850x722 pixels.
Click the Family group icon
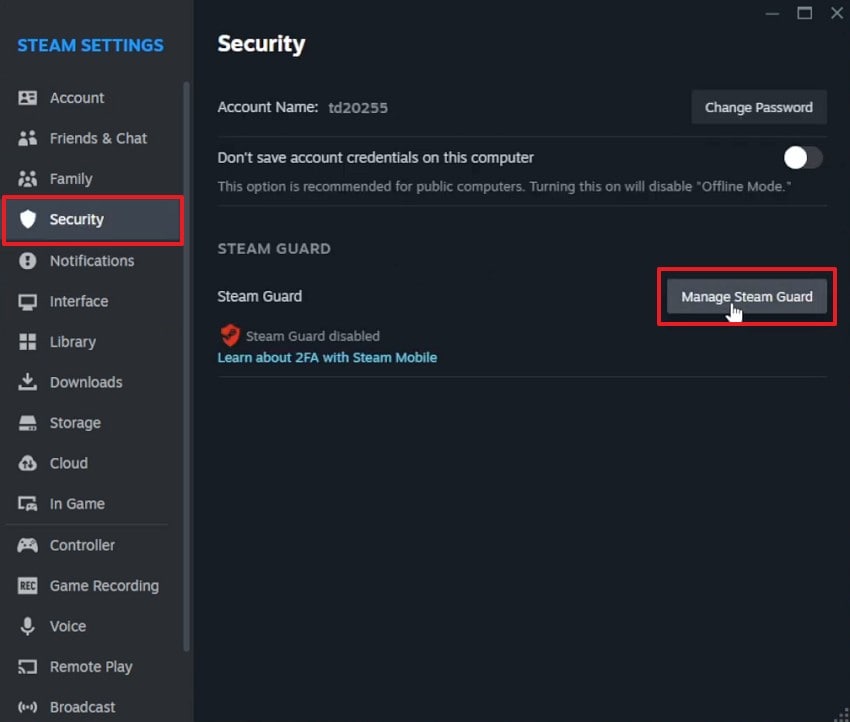pyautogui.click(x=28, y=179)
